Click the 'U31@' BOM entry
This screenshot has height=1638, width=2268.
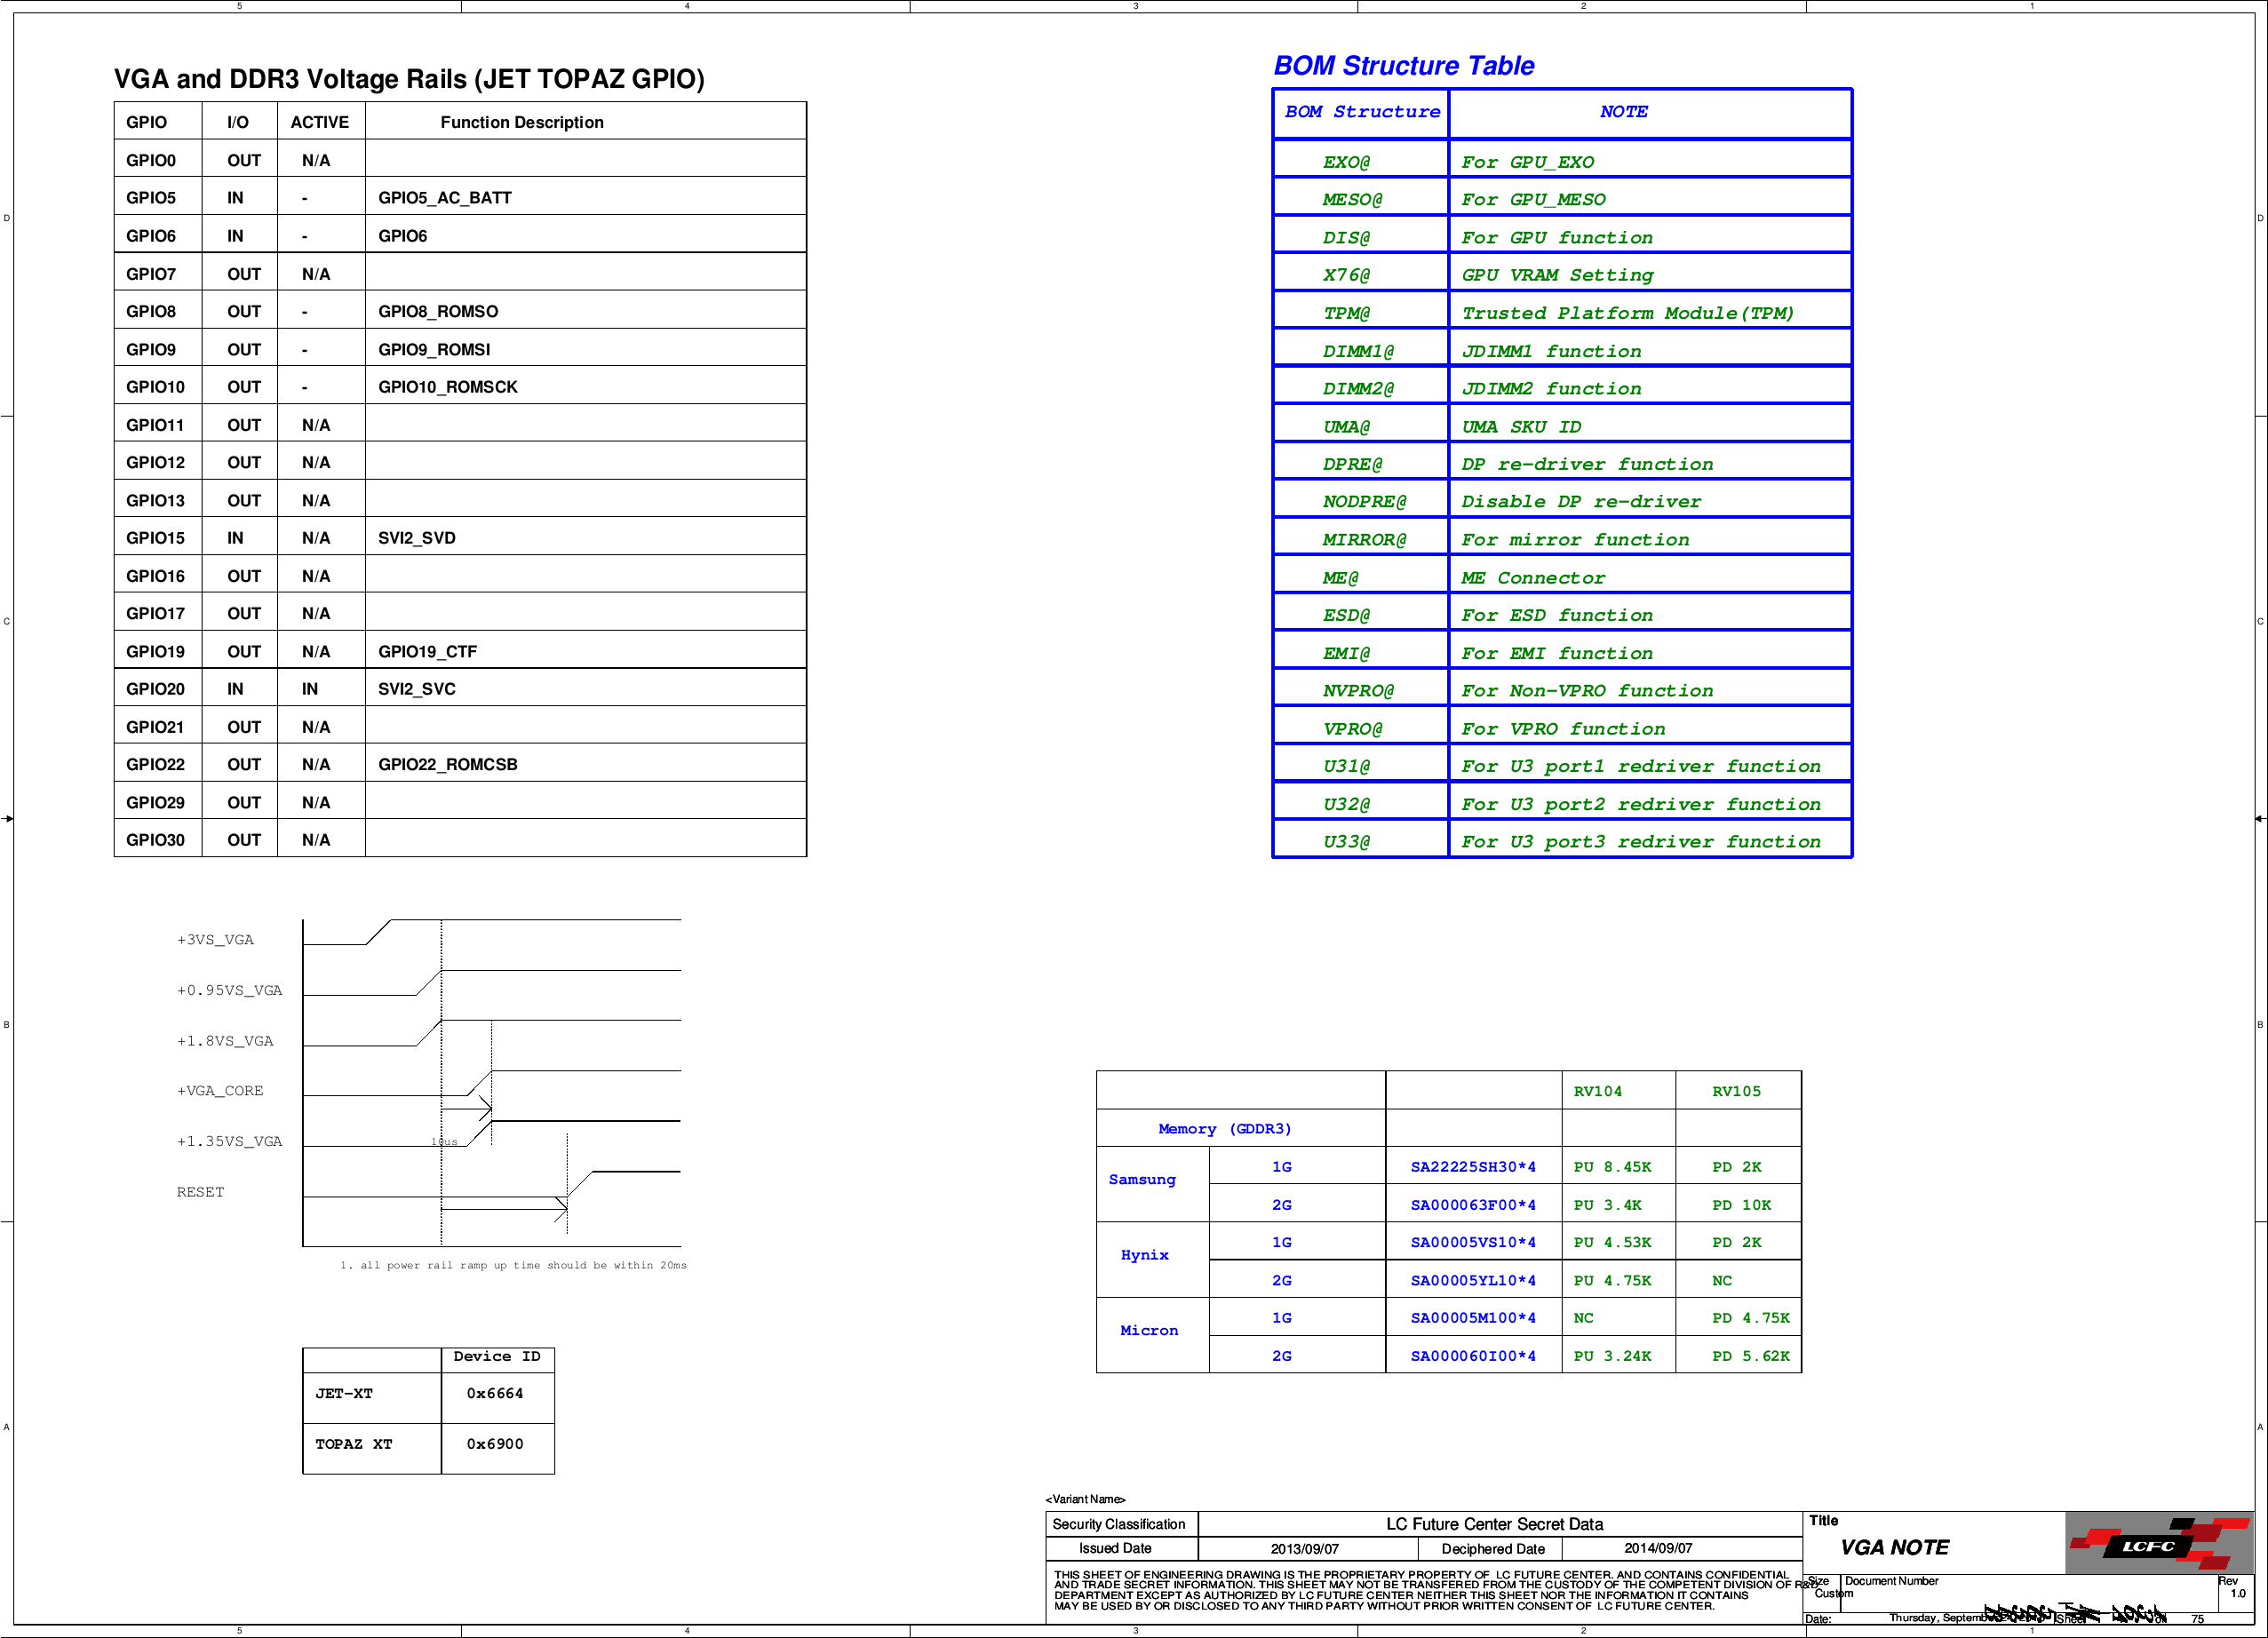(x=1346, y=766)
